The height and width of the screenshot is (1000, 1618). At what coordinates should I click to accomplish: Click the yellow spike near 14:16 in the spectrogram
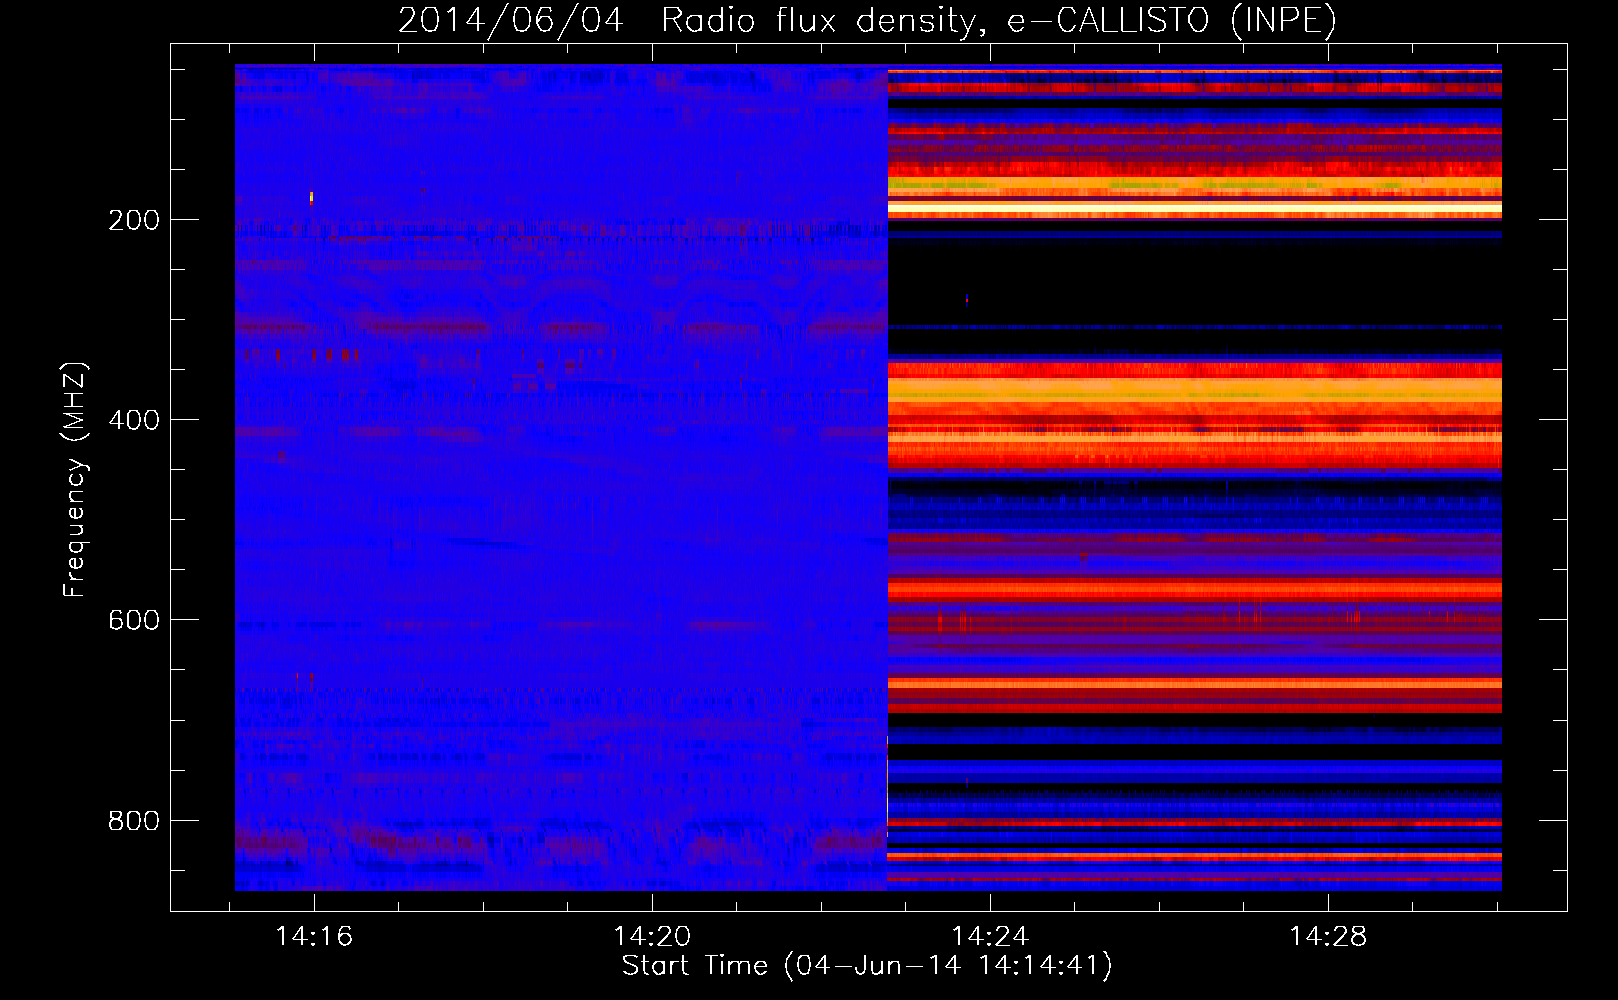312,197
